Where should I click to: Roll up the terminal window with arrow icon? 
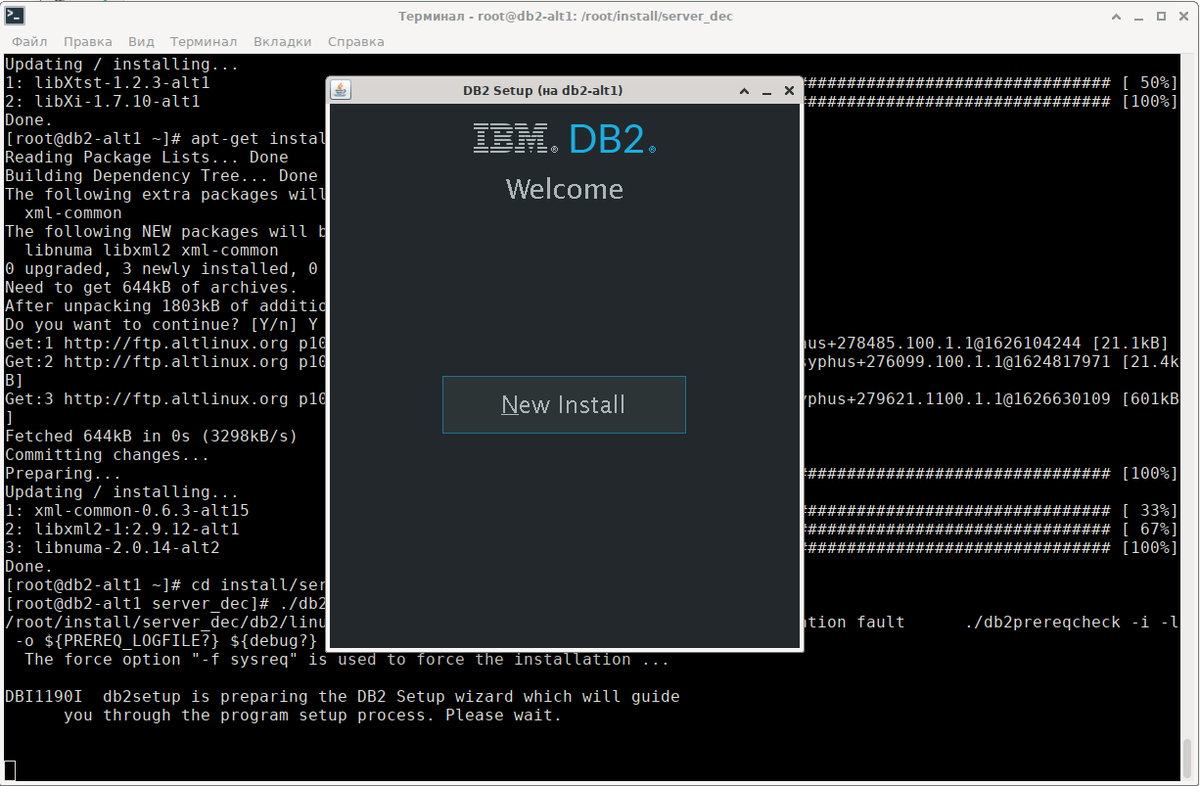[1115, 16]
